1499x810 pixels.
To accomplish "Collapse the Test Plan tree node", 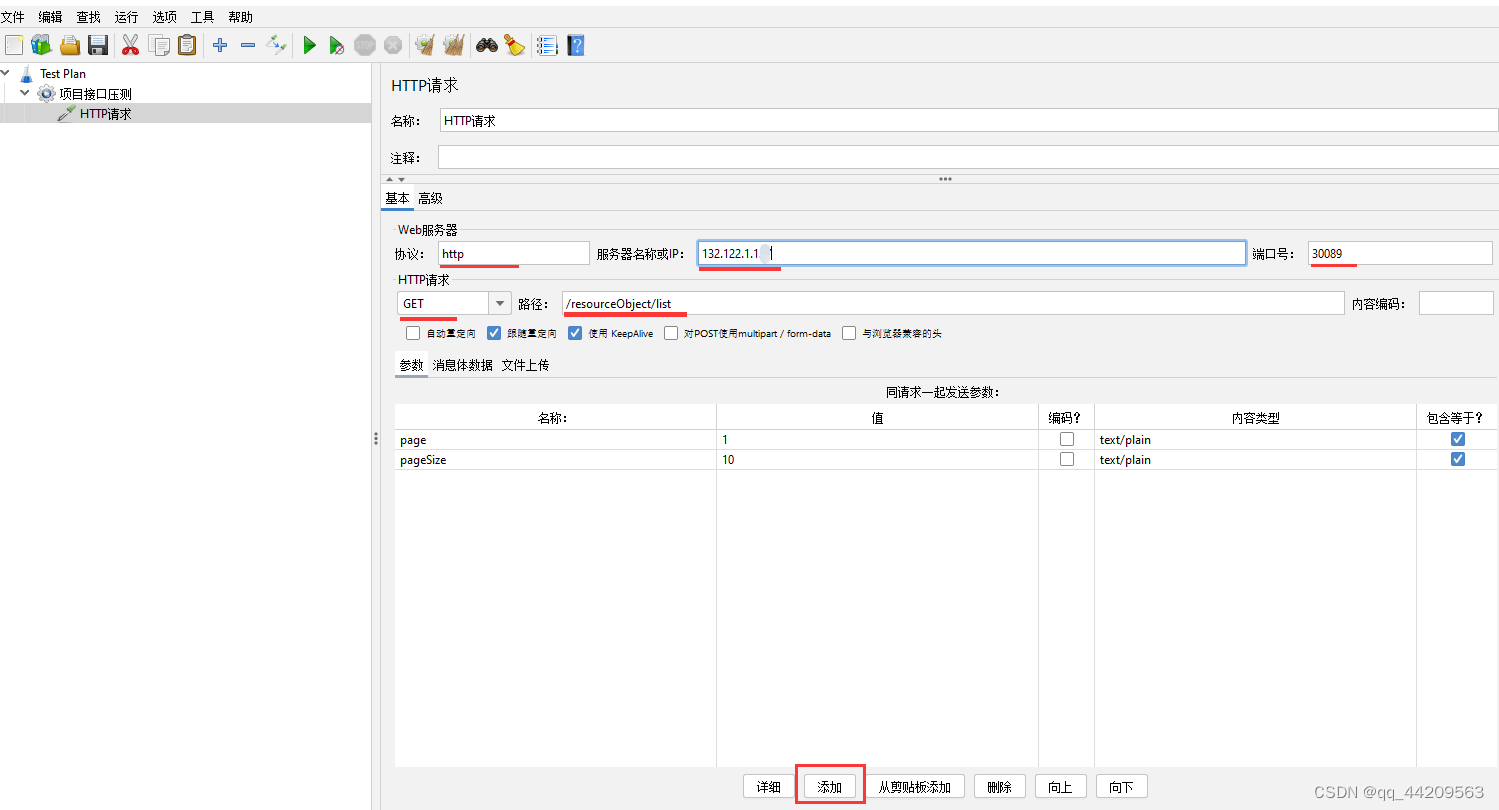I will click(7, 73).
